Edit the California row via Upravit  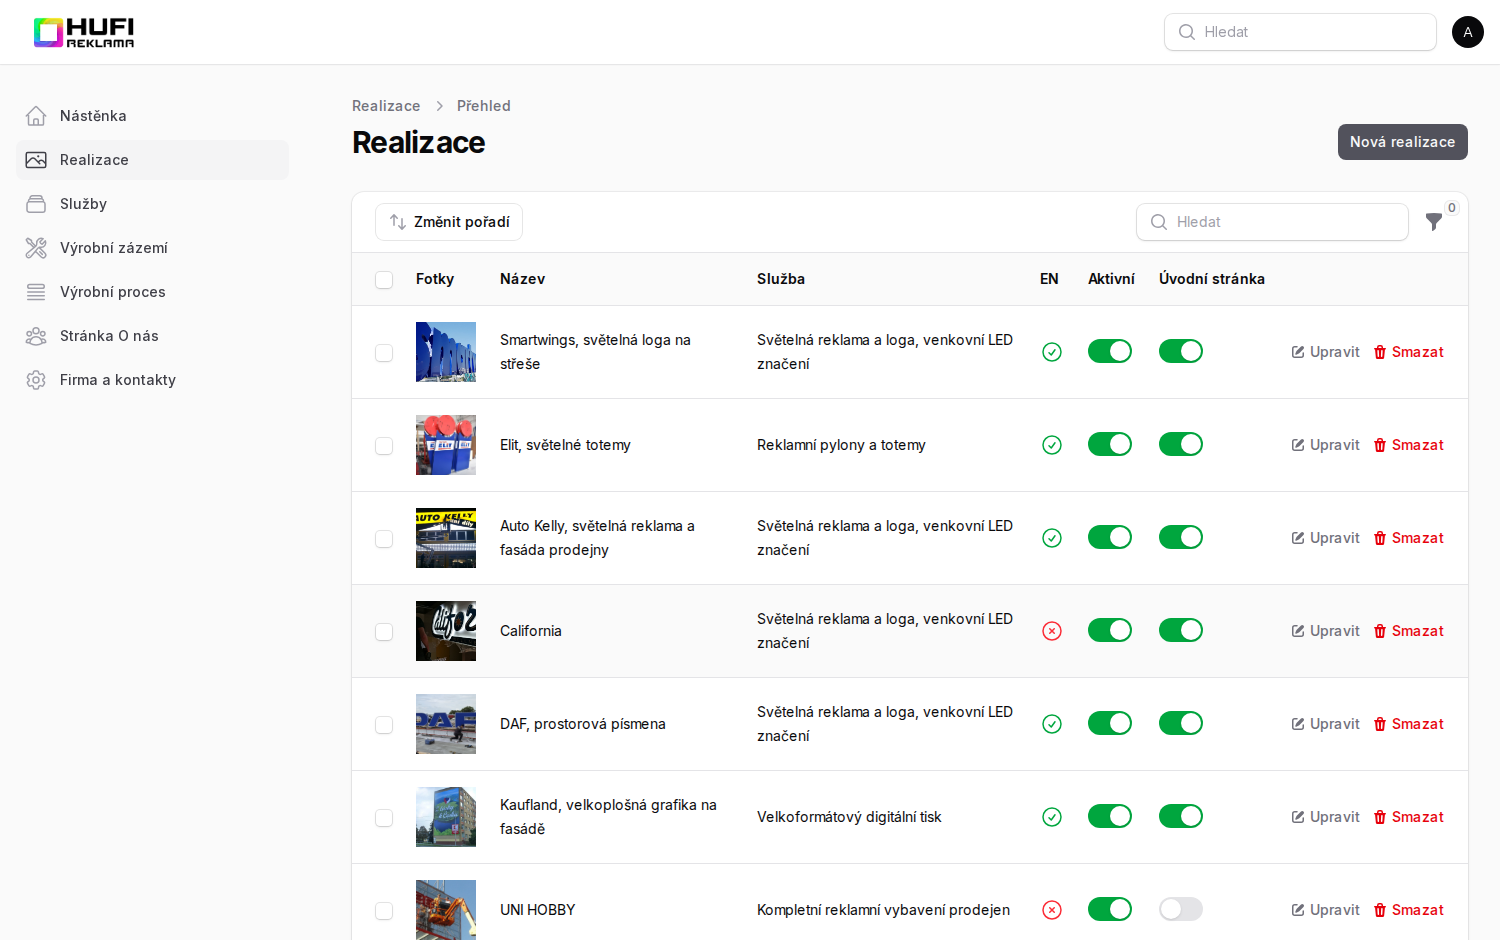(x=1326, y=631)
